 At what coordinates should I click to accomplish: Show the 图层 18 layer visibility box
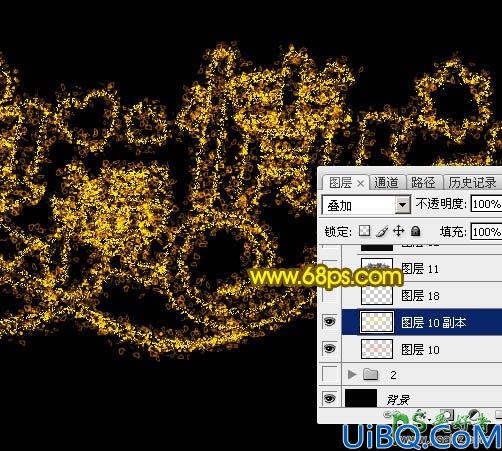[x=330, y=295]
